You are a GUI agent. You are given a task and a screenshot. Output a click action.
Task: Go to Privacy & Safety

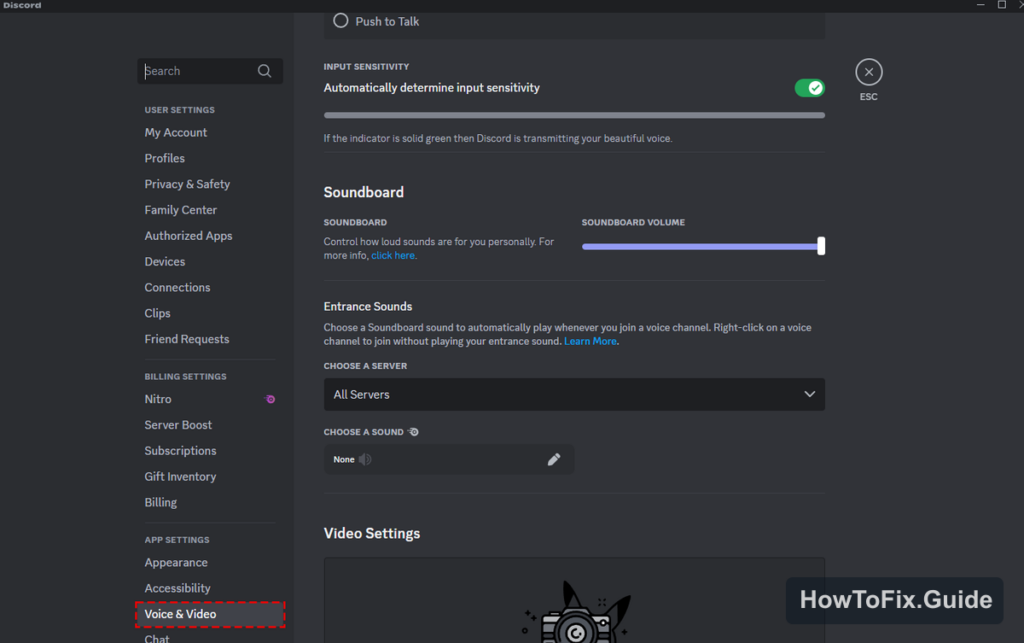tap(187, 184)
